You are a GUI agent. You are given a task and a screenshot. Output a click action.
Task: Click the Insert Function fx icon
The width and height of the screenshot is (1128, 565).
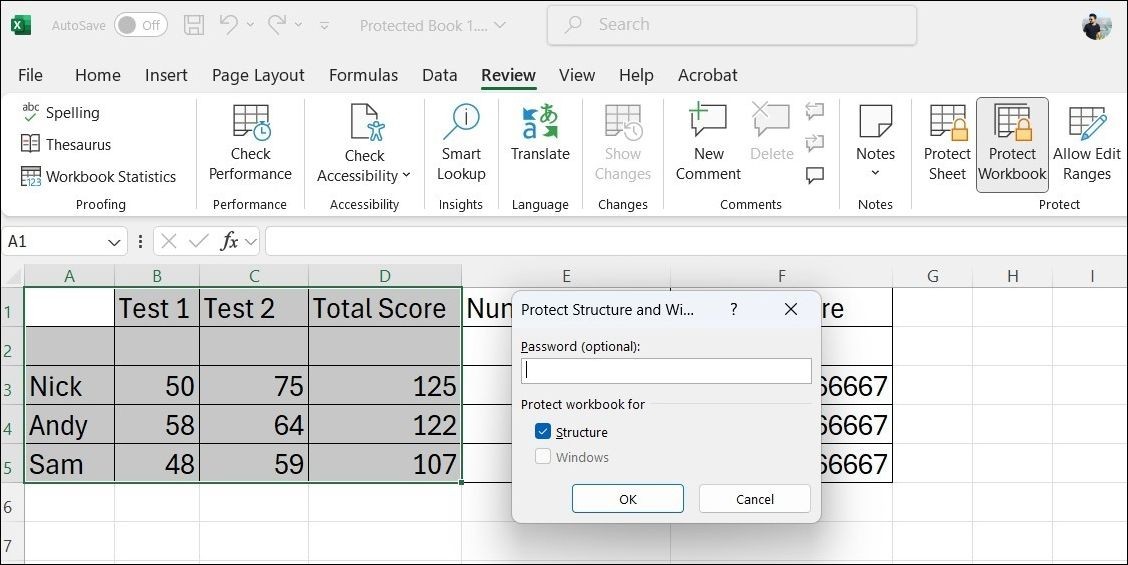pyautogui.click(x=229, y=241)
